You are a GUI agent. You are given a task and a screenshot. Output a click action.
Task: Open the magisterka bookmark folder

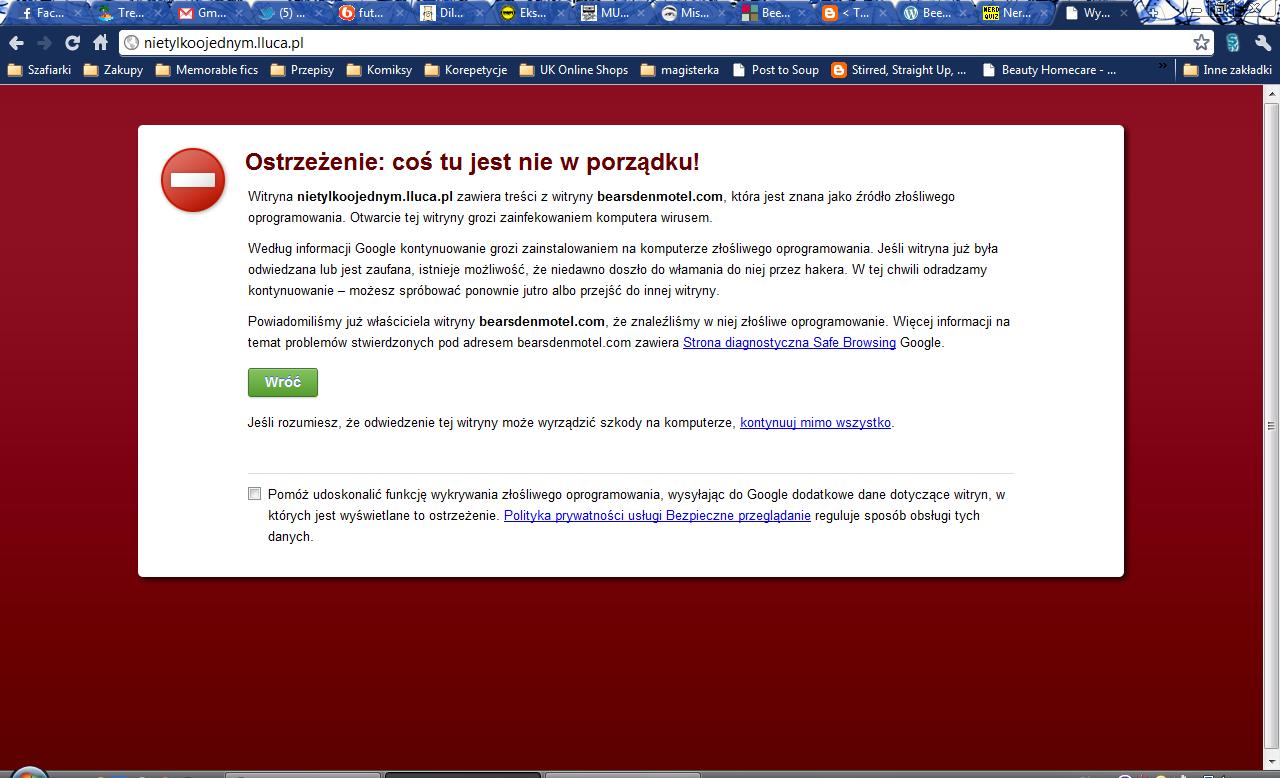[x=679, y=70]
